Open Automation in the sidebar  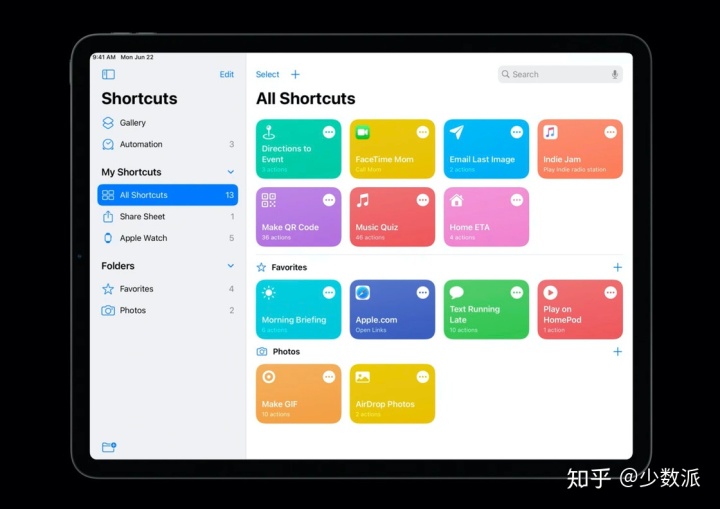pyautogui.click(x=168, y=144)
